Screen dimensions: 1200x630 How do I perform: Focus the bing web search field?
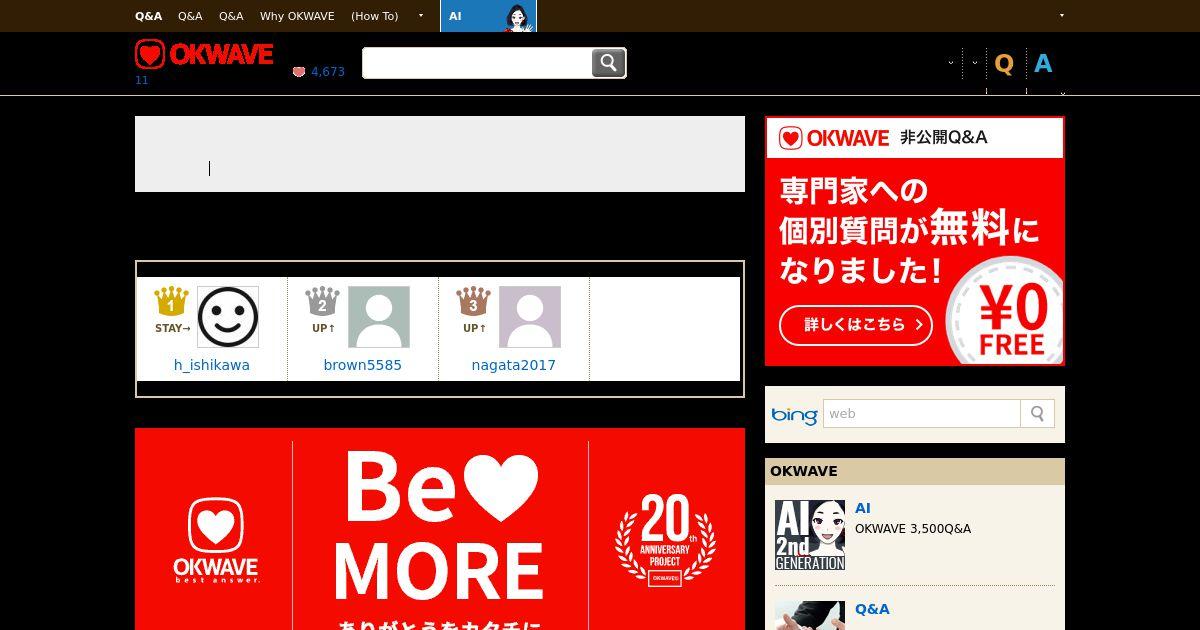pos(922,414)
